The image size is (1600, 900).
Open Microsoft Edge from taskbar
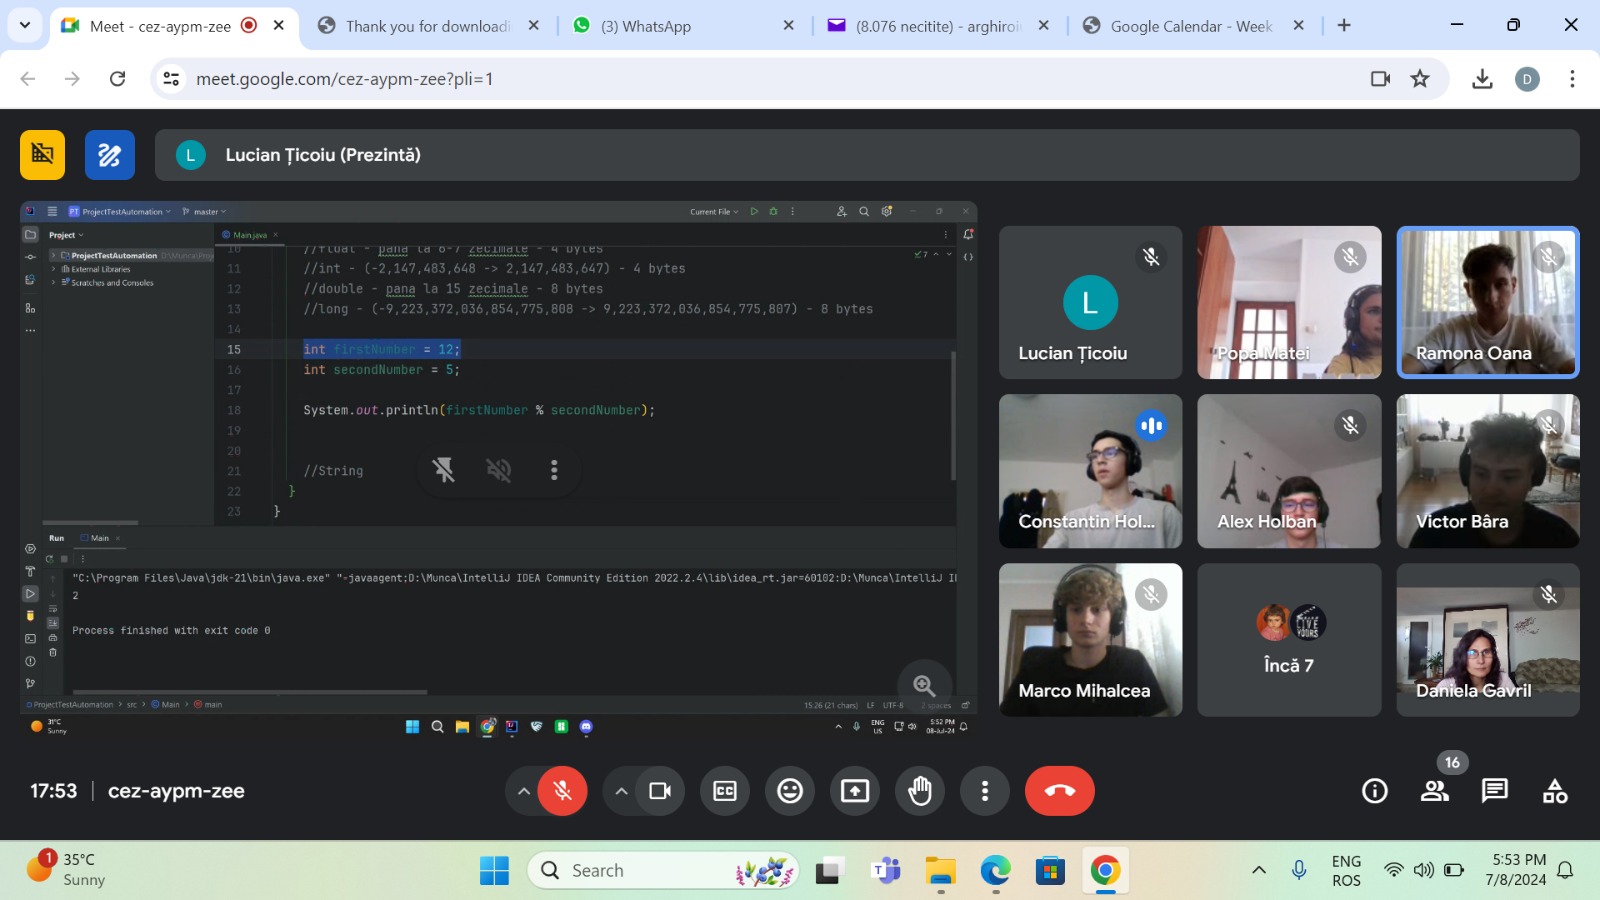pos(995,871)
